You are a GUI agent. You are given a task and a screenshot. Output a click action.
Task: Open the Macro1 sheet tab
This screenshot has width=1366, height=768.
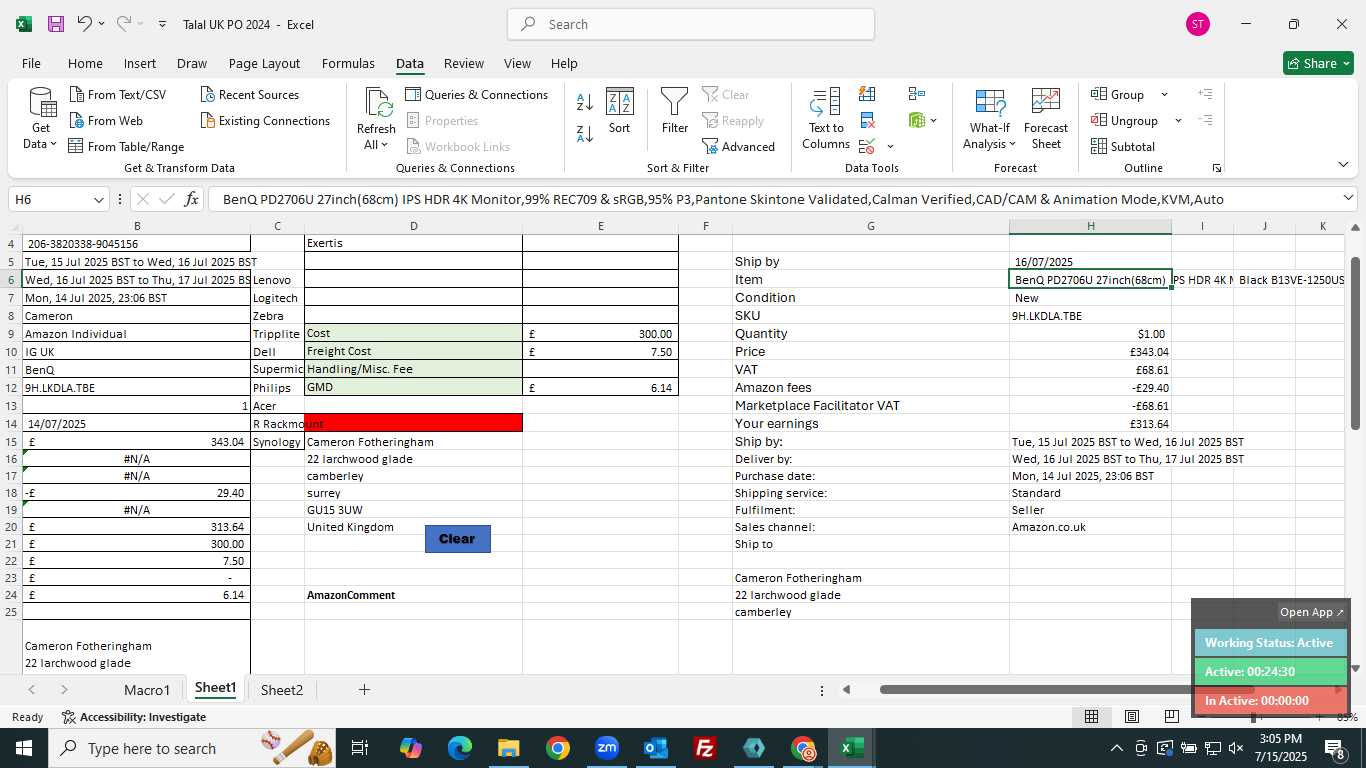pos(147,689)
